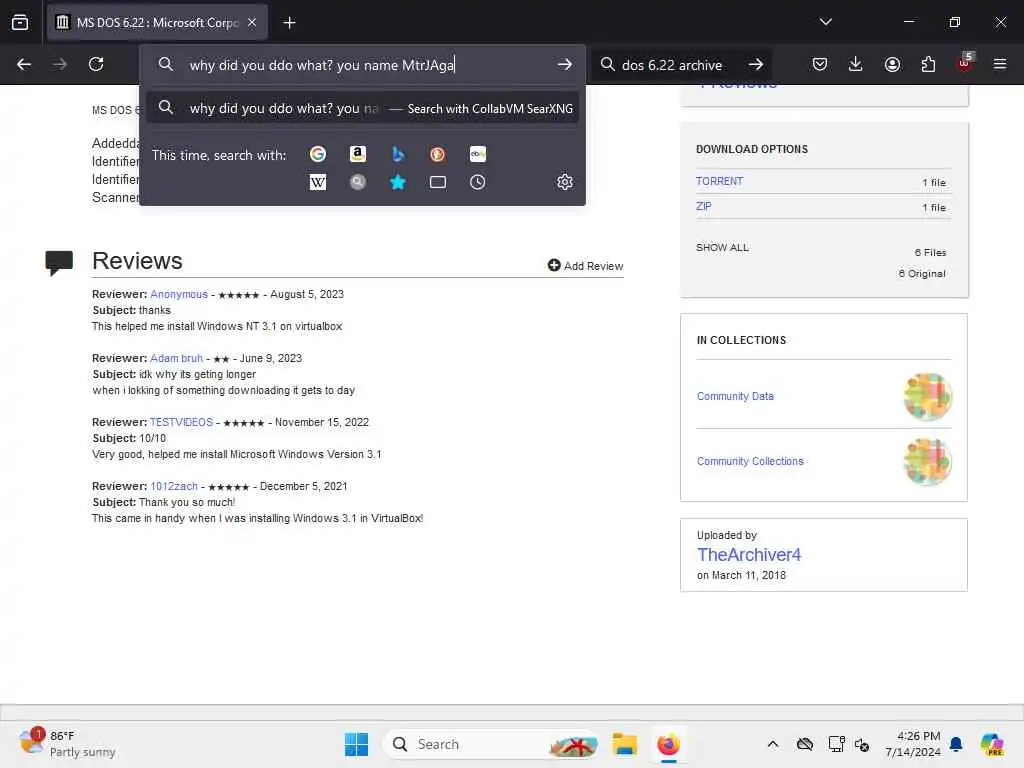Screen dimensions: 1024x768
Task: Search this time with Bing icon
Action: point(398,154)
